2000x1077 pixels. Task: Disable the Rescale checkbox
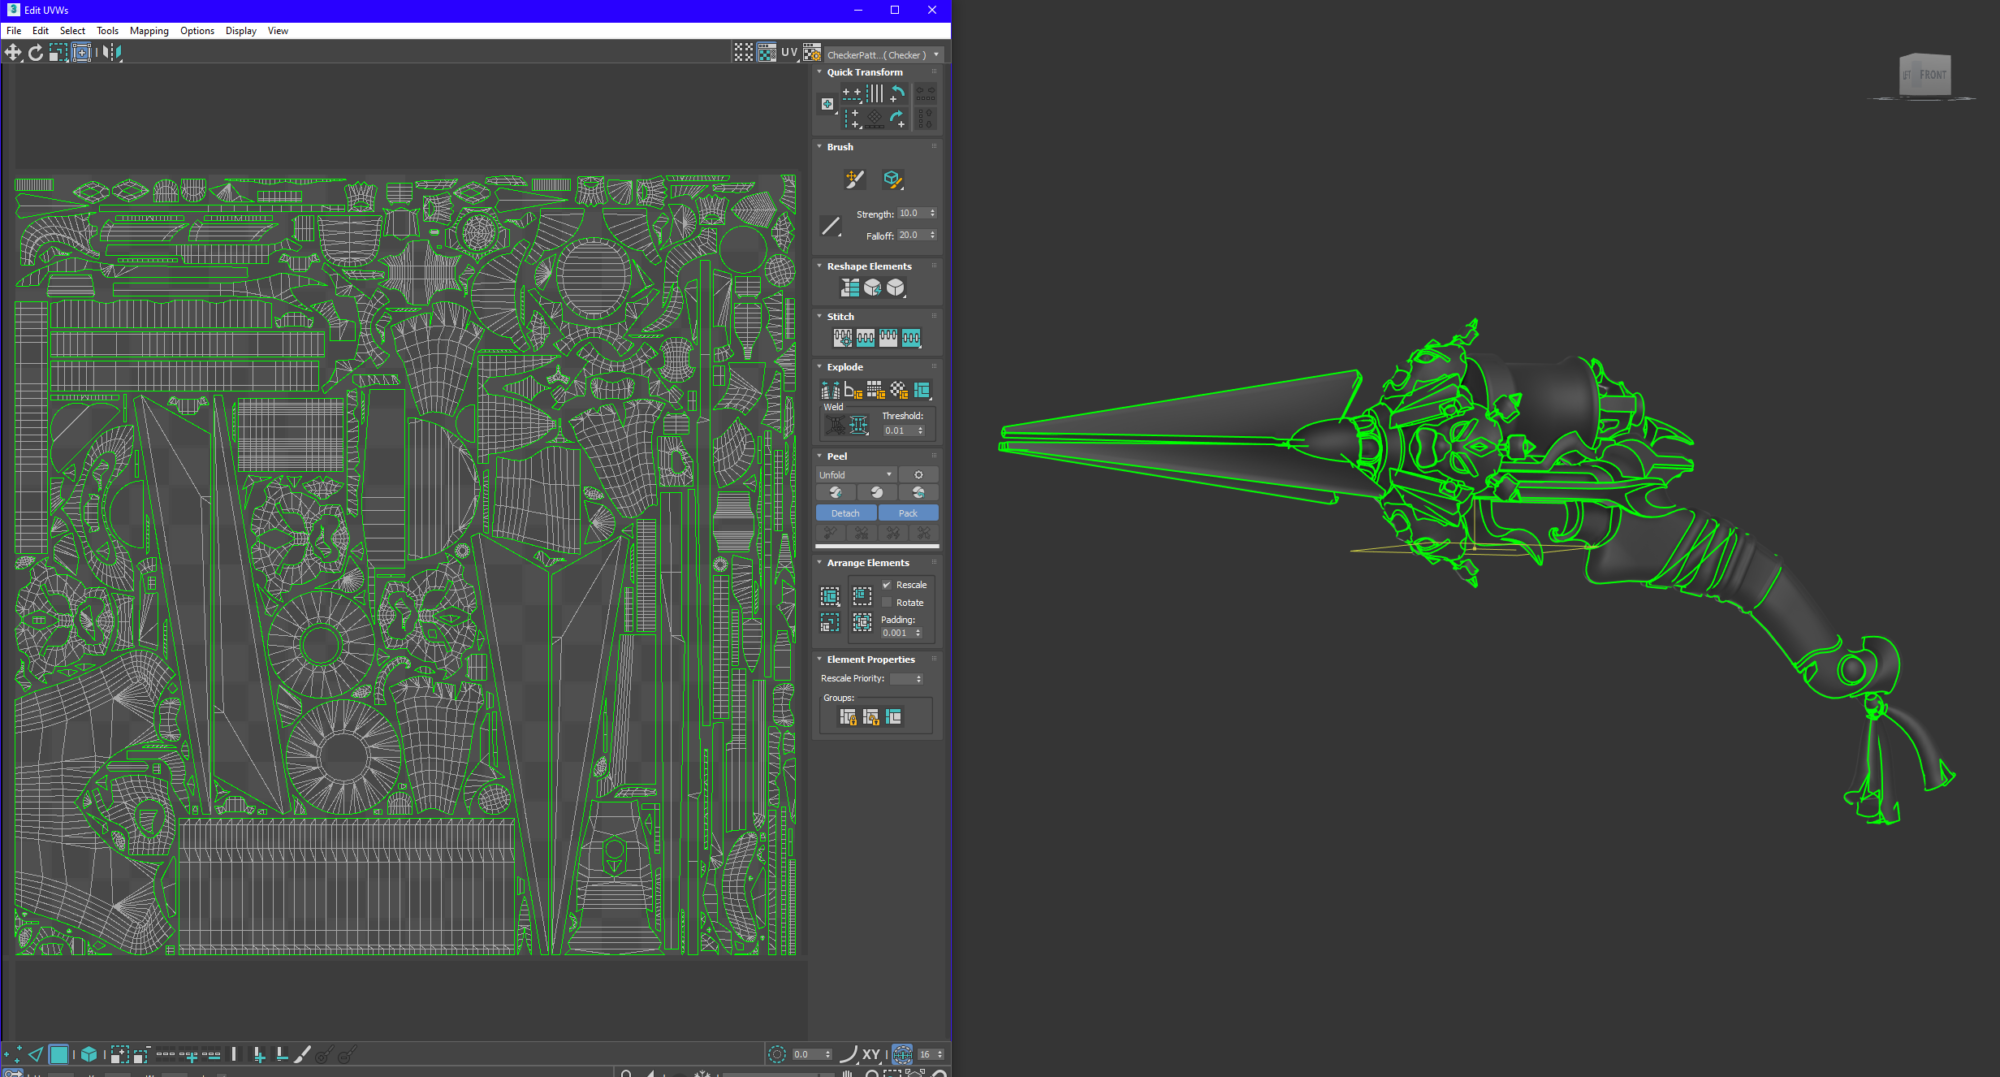click(888, 585)
